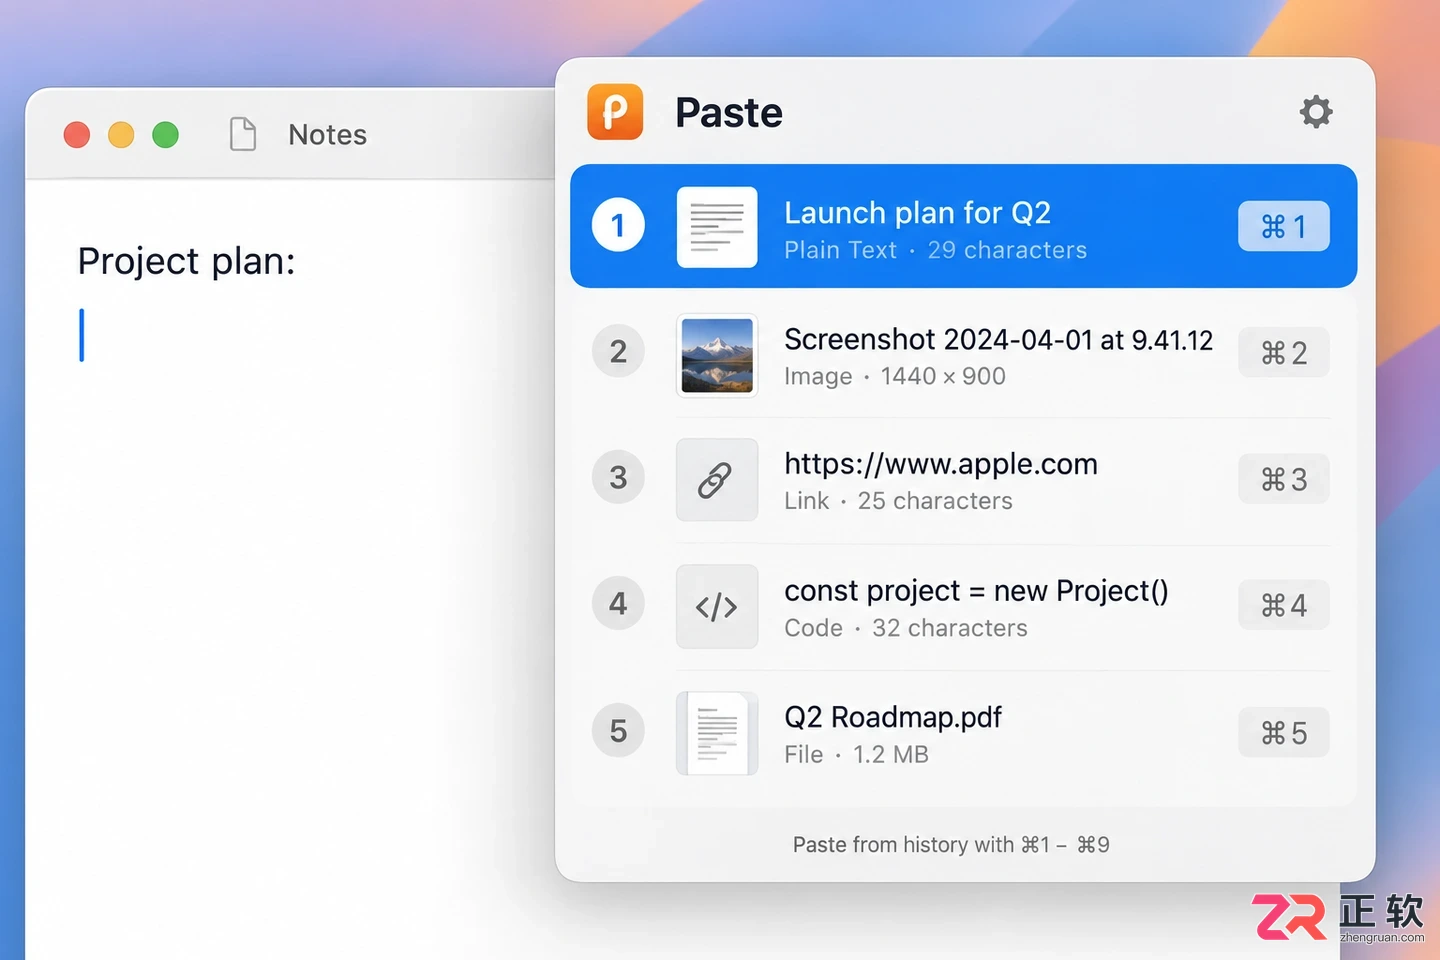Open Paste settings gear icon

pos(1316,112)
